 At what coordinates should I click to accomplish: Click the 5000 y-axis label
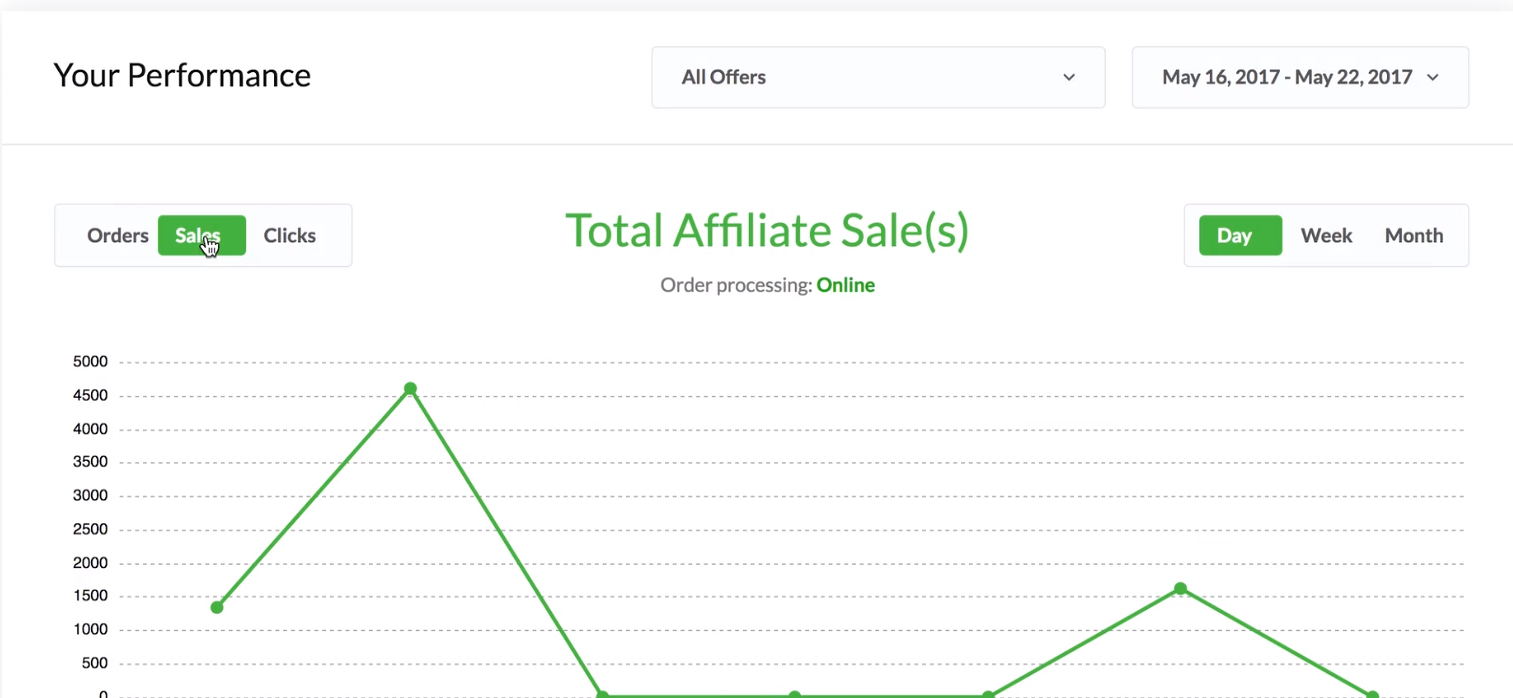[90, 362]
